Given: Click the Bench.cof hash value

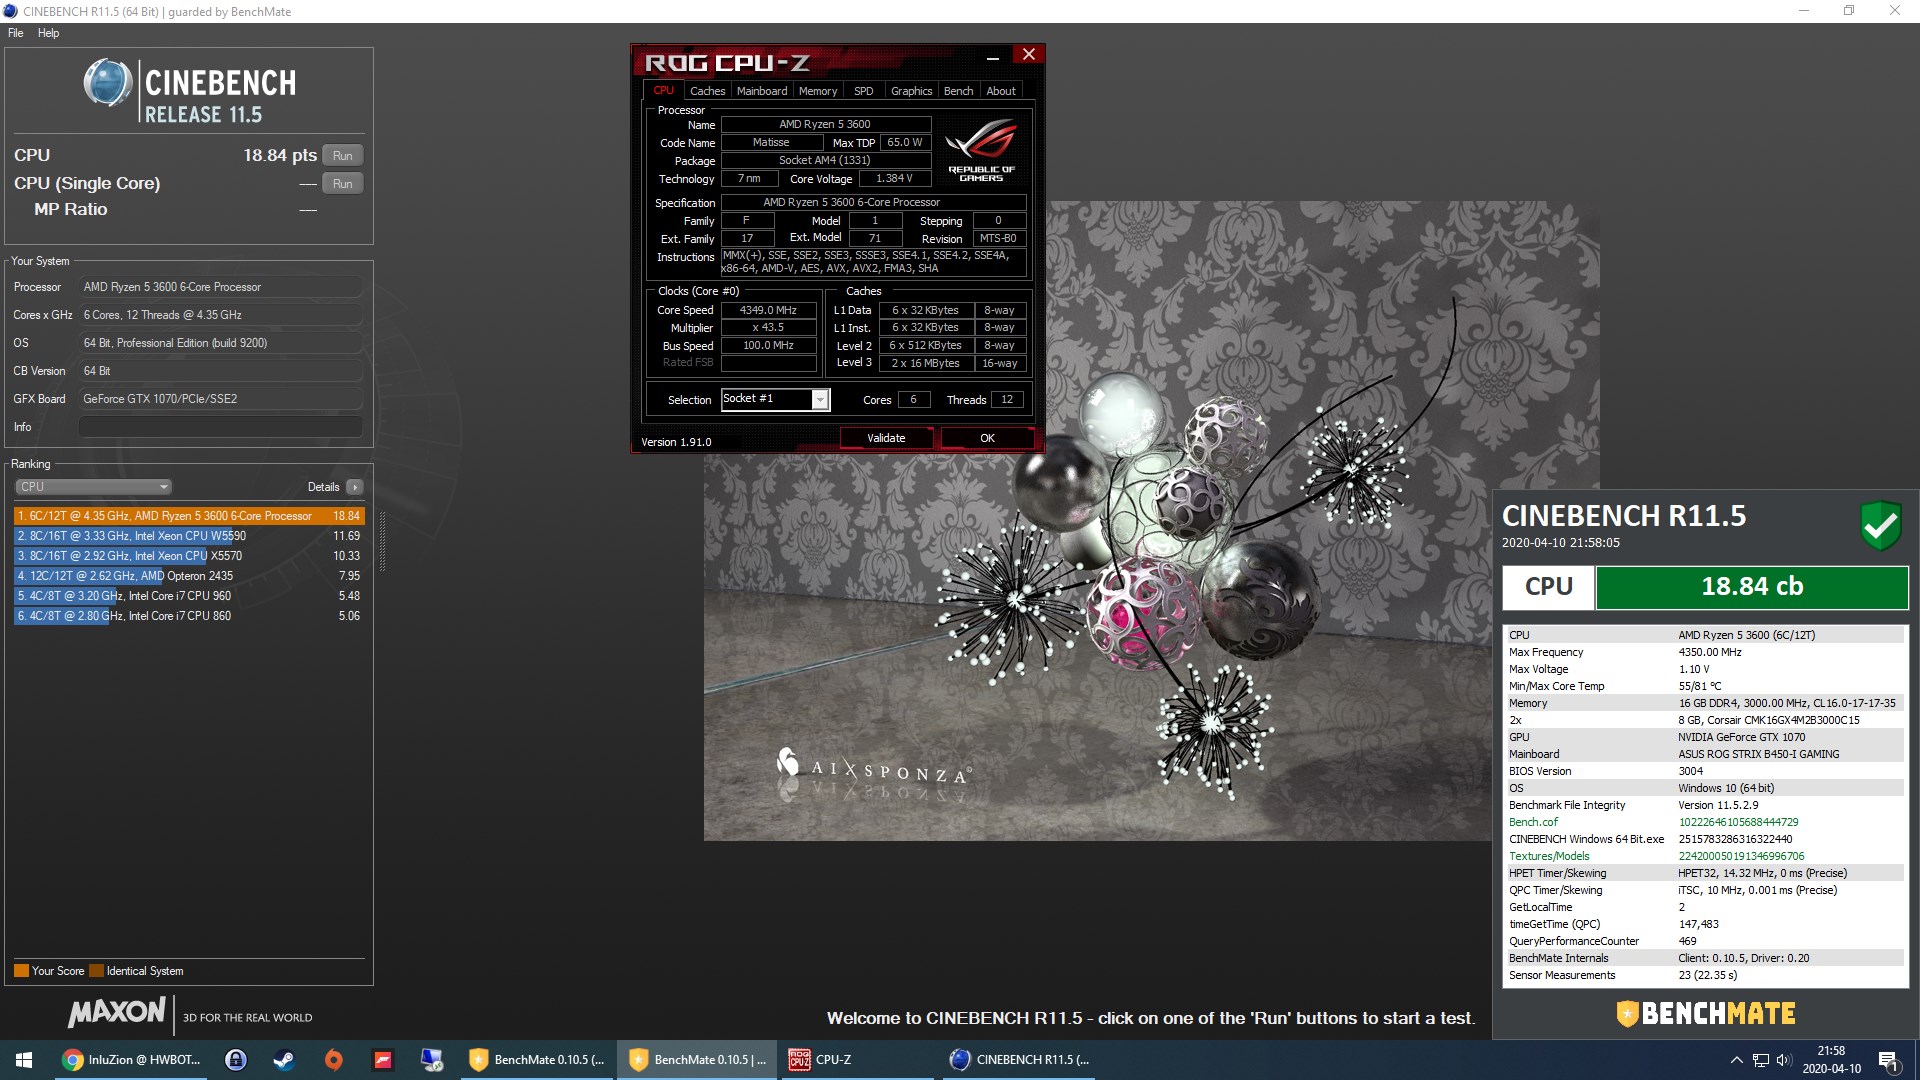Looking at the screenshot, I should click(1738, 822).
